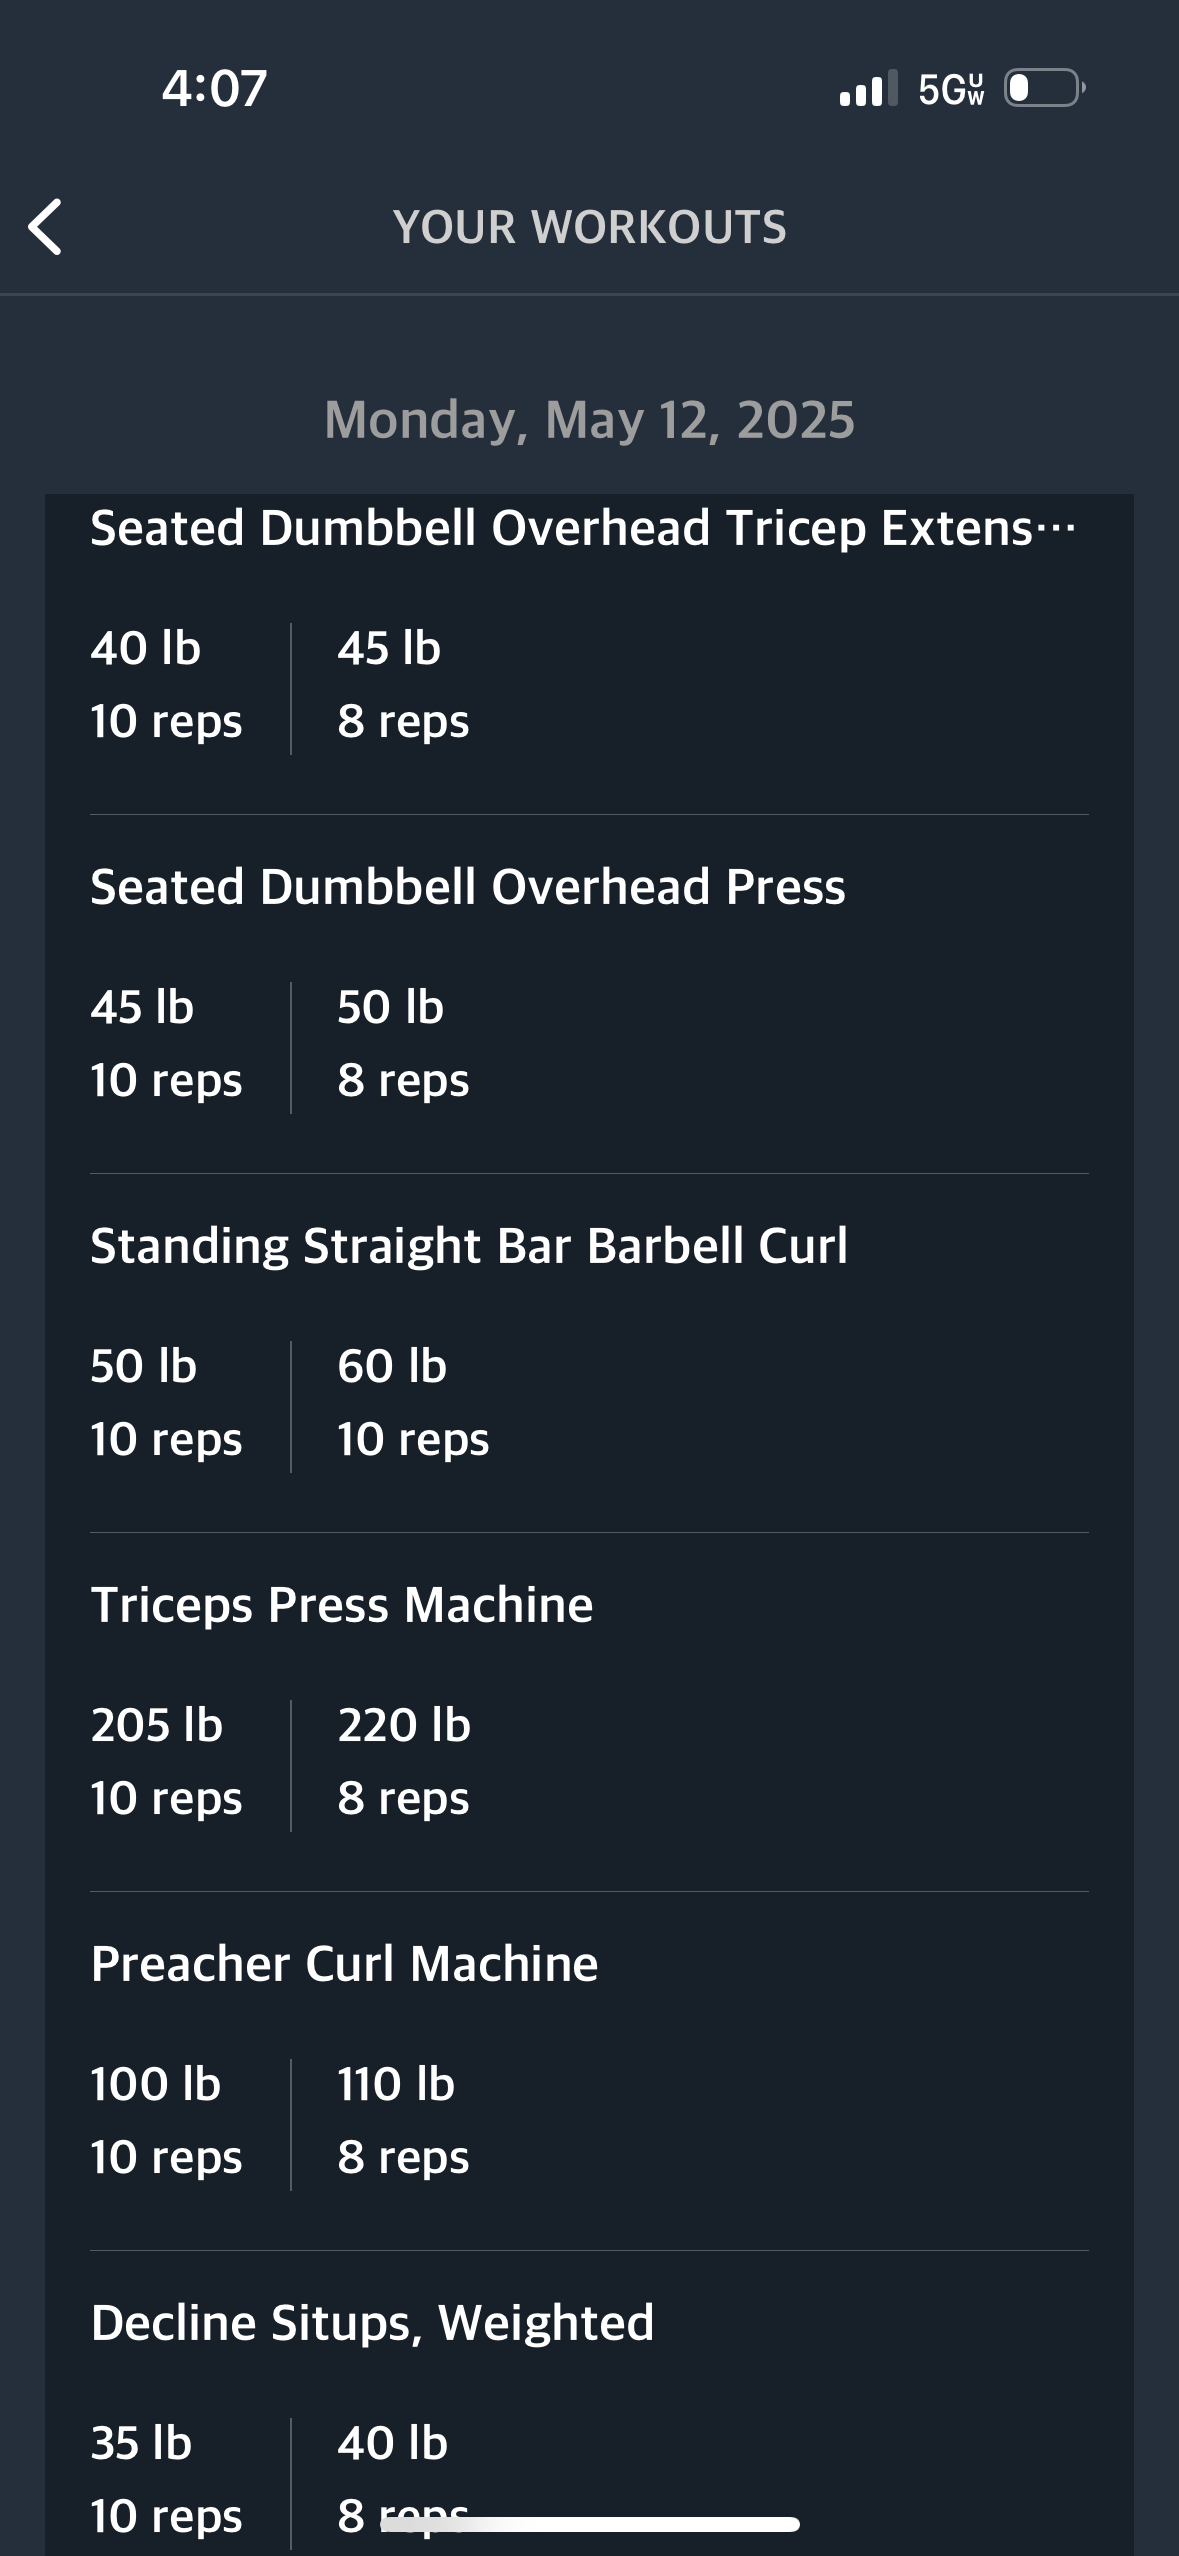The image size is (1179, 2556).
Task: Select the 50 lb 8 reps overhead press set
Action: click(x=403, y=1043)
